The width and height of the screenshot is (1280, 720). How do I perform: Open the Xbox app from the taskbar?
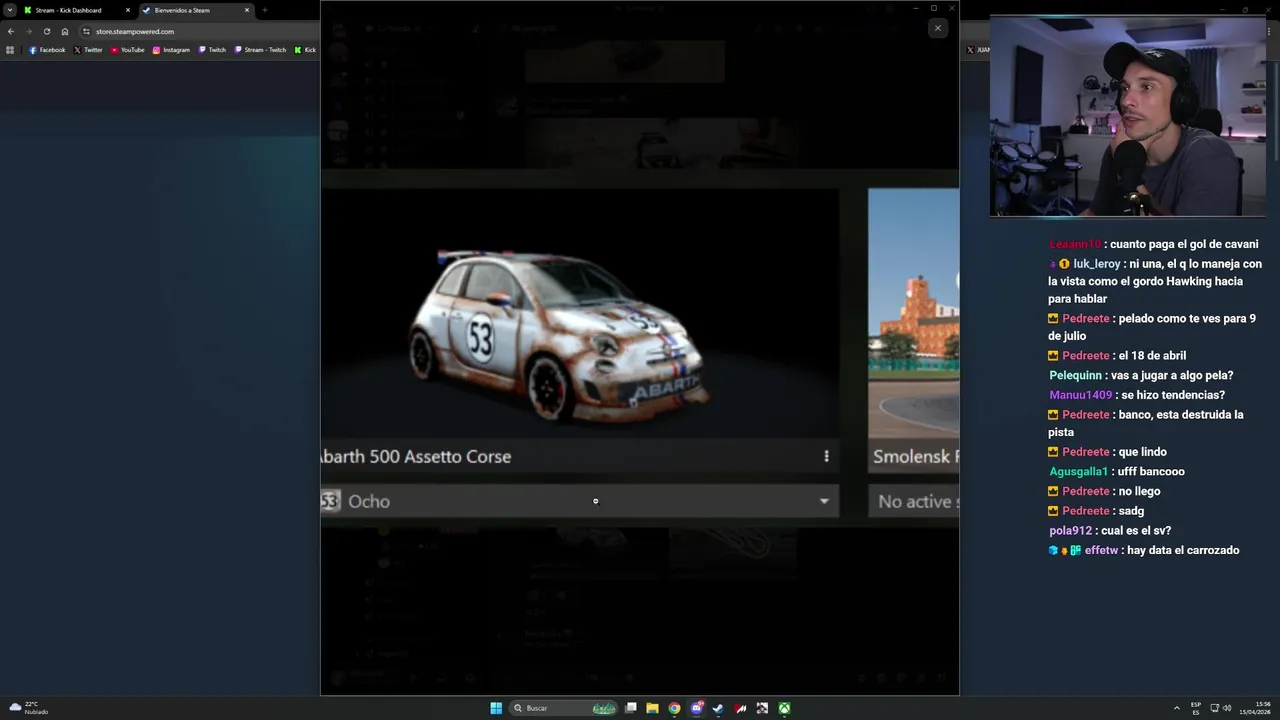tap(785, 708)
